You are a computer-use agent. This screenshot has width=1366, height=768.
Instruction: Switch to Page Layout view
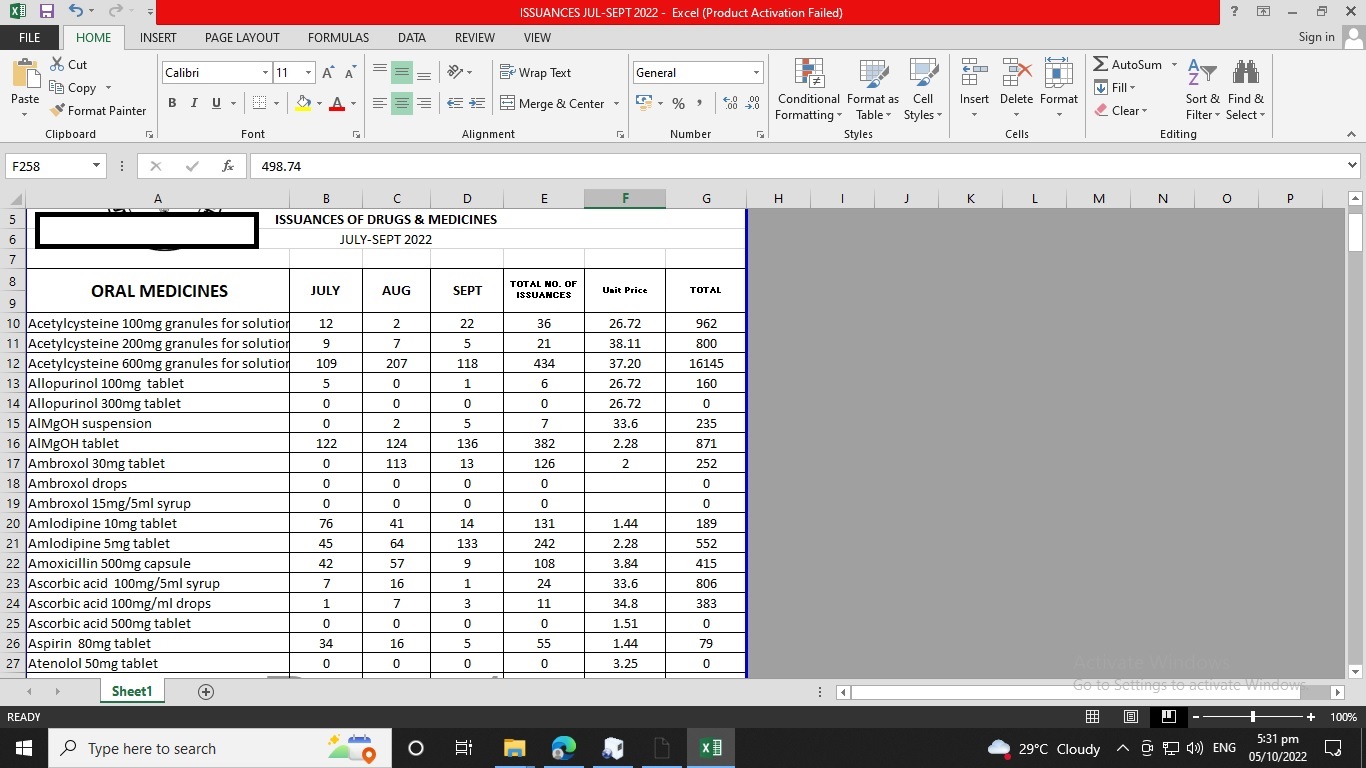click(x=1130, y=717)
